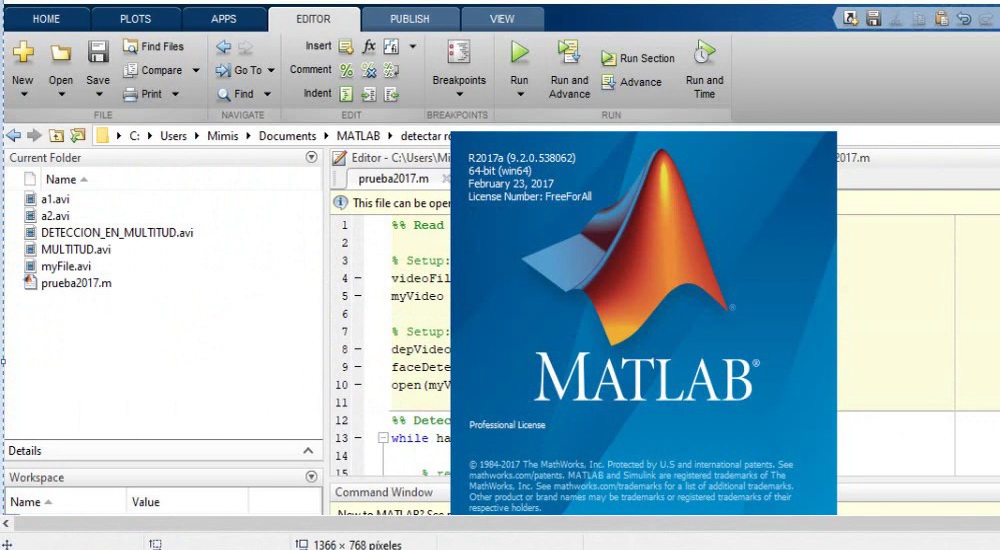Select the prueba2017.m editor tab
The width and height of the screenshot is (1000, 550).
pyautogui.click(x=393, y=179)
